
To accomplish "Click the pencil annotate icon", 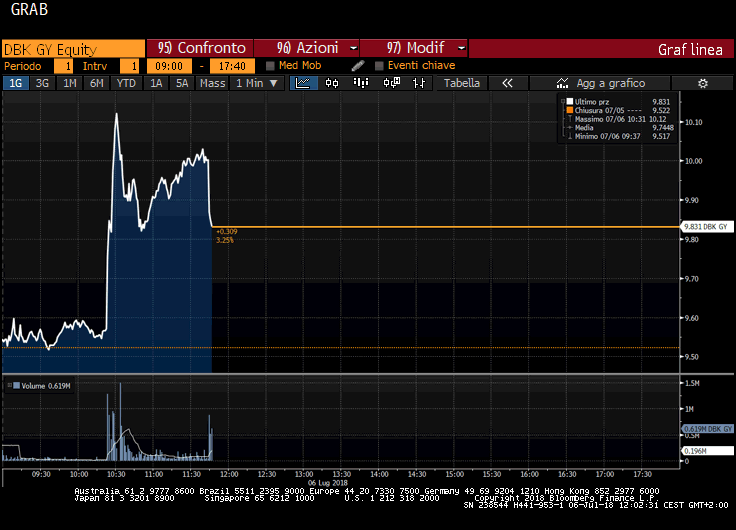I will (358, 66).
